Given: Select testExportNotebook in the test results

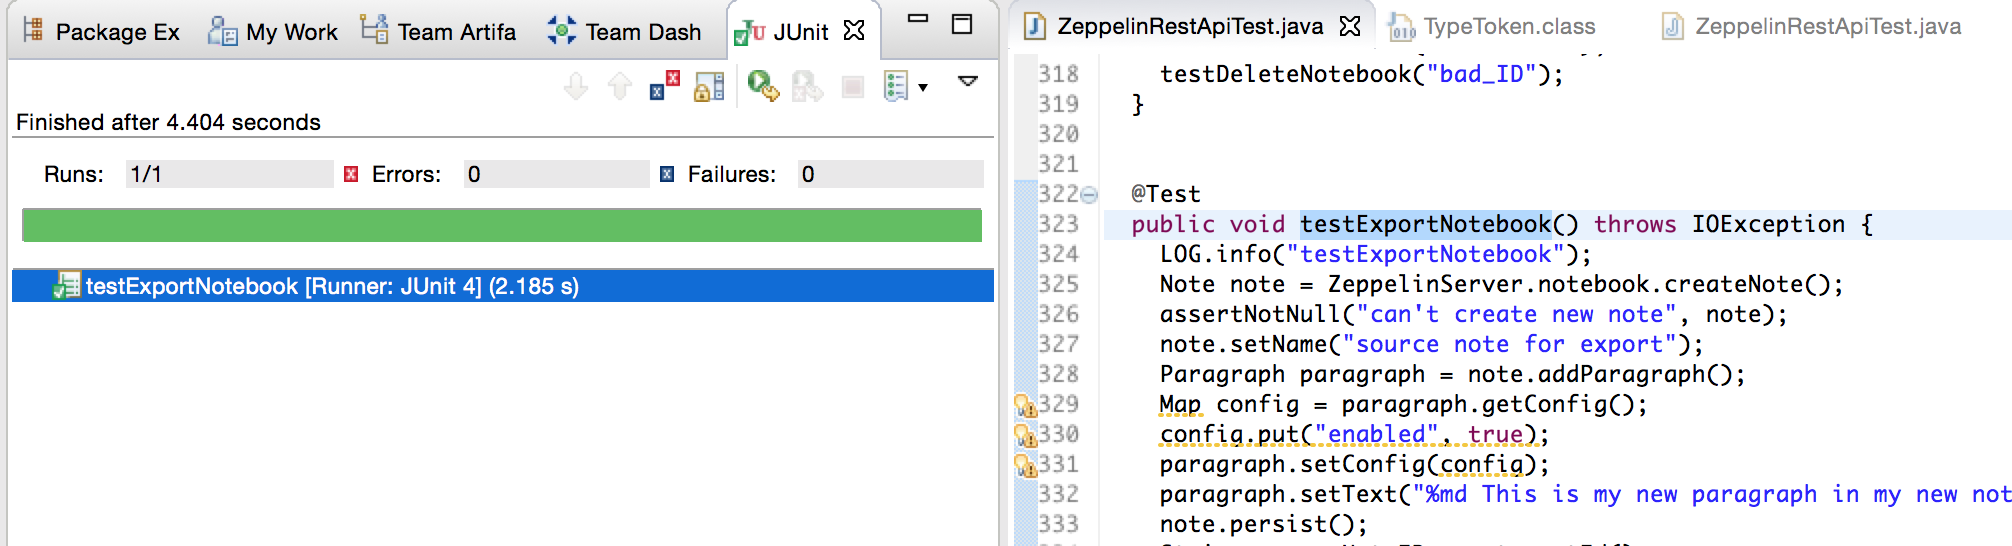Looking at the screenshot, I should 332,286.
